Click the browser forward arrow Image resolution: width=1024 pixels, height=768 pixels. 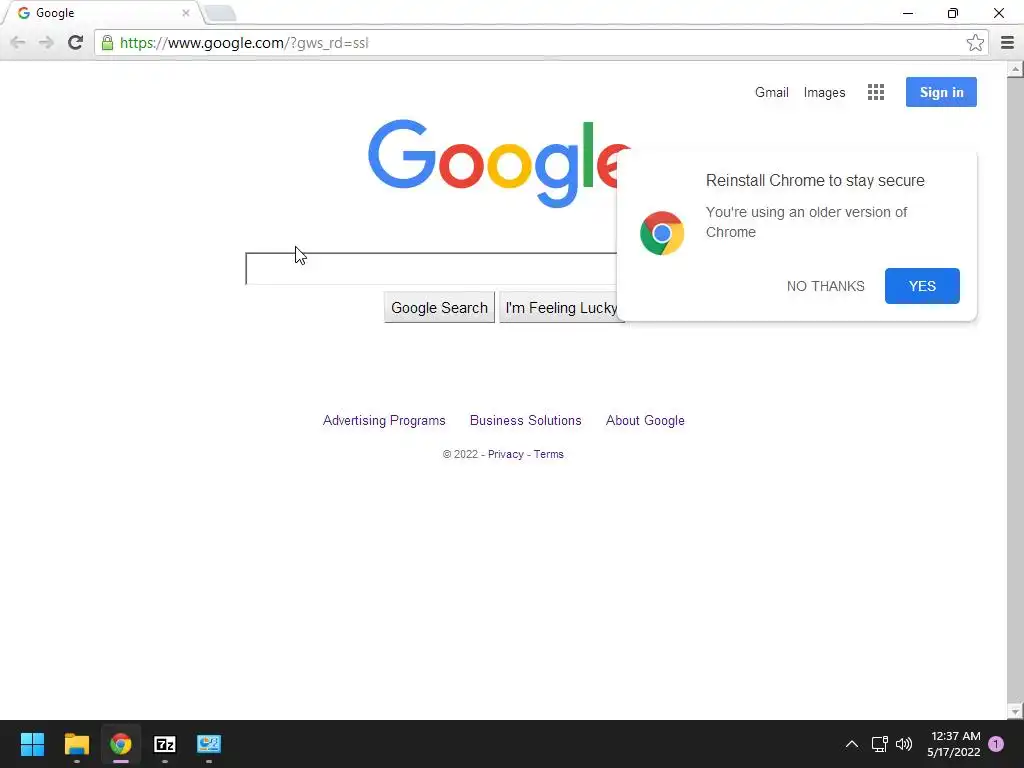pos(46,42)
